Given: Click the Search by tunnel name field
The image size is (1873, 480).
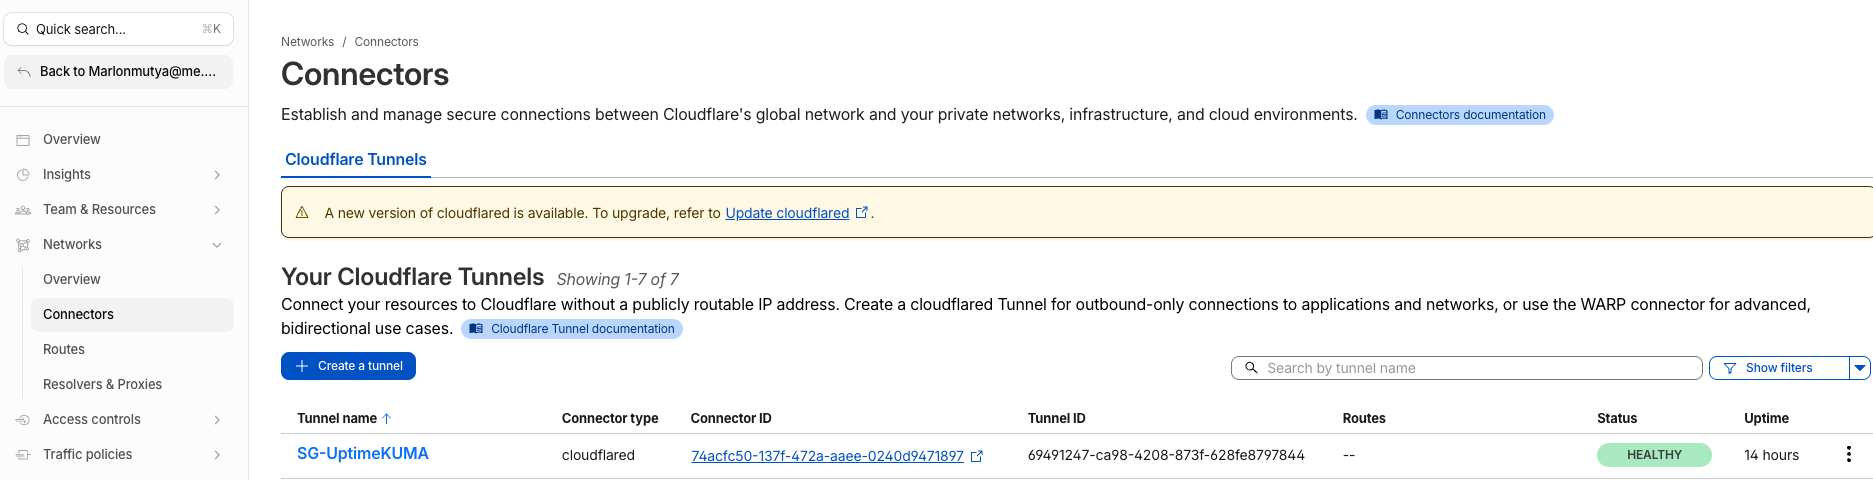Looking at the screenshot, I should (1466, 368).
